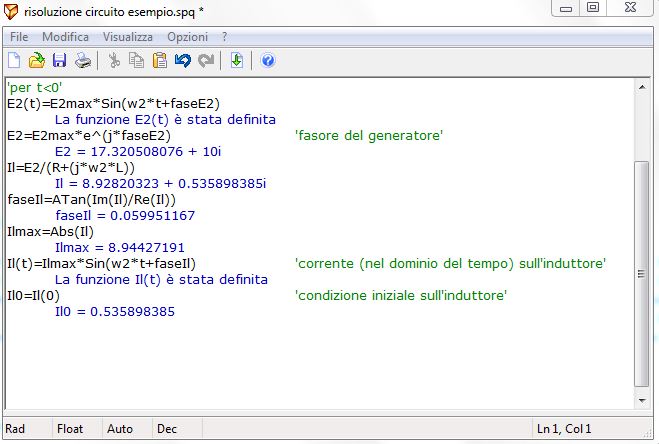The height and width of the screenshot is (444, 659).
Task: Click the Dec base indicator in status bar
Action: coord(166,429)
